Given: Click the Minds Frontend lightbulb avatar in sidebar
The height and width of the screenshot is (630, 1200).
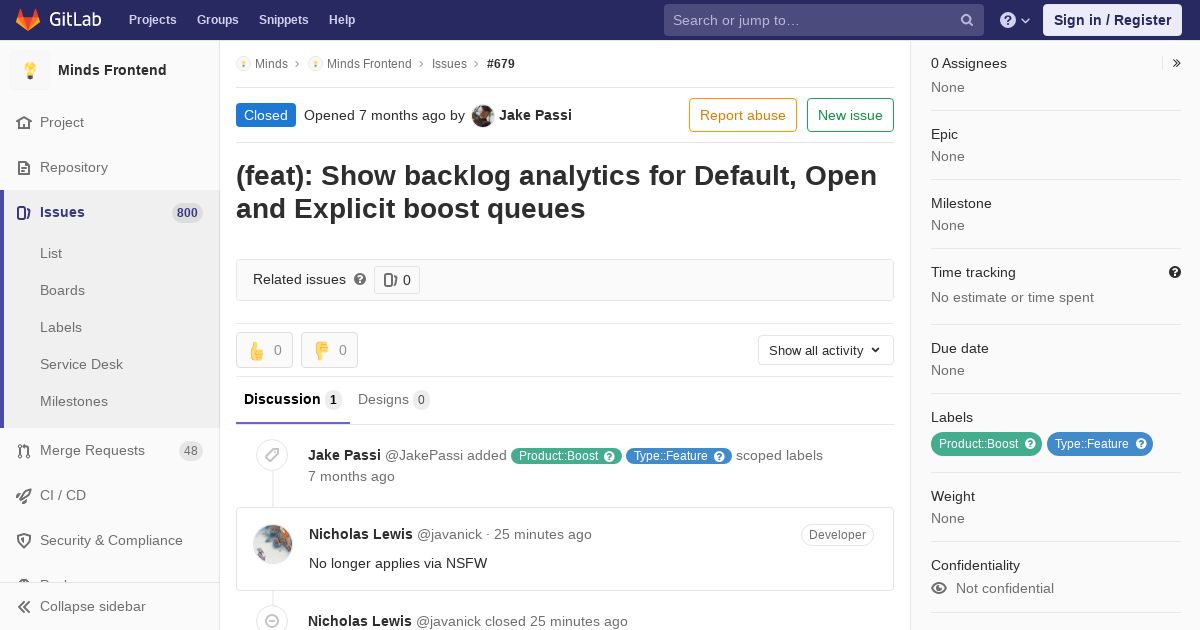Looking at the screenshot, I should (30, 70).
